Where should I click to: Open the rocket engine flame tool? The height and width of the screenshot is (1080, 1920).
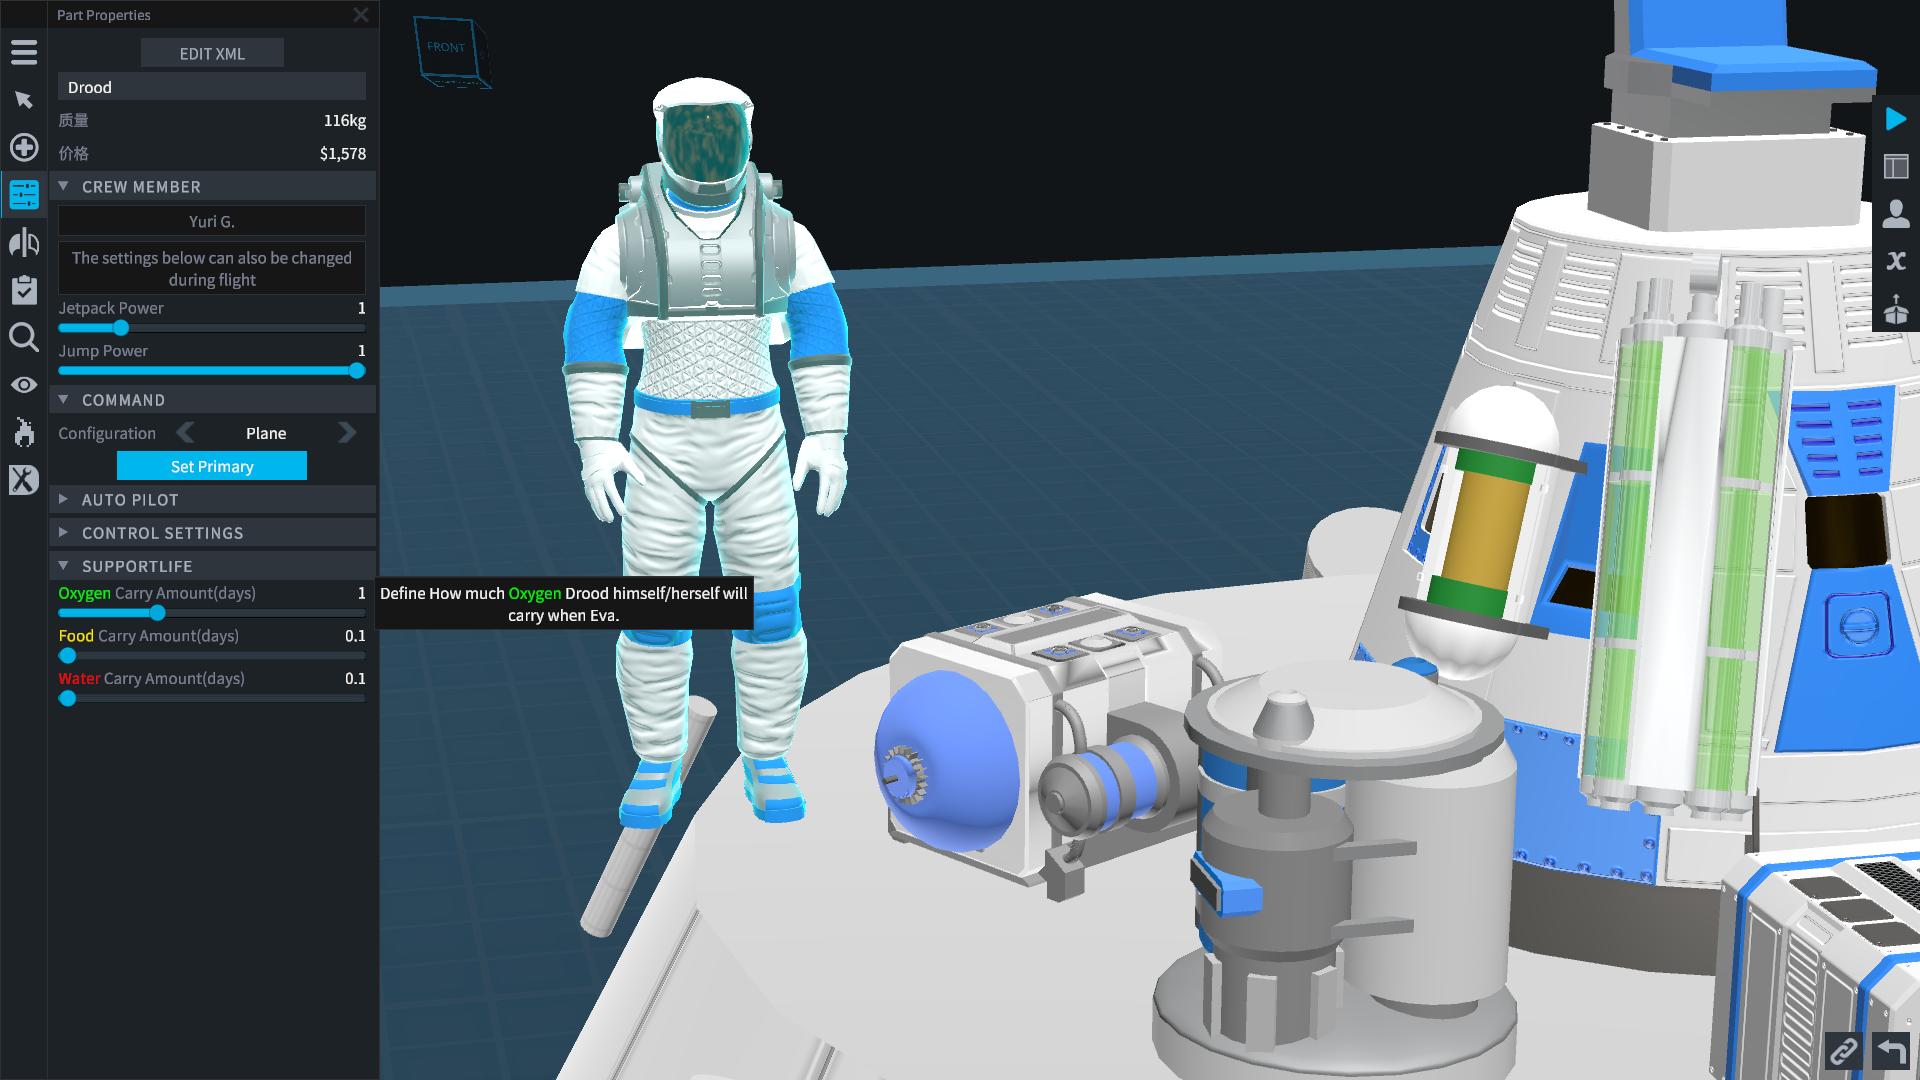[x=24, y=432]
